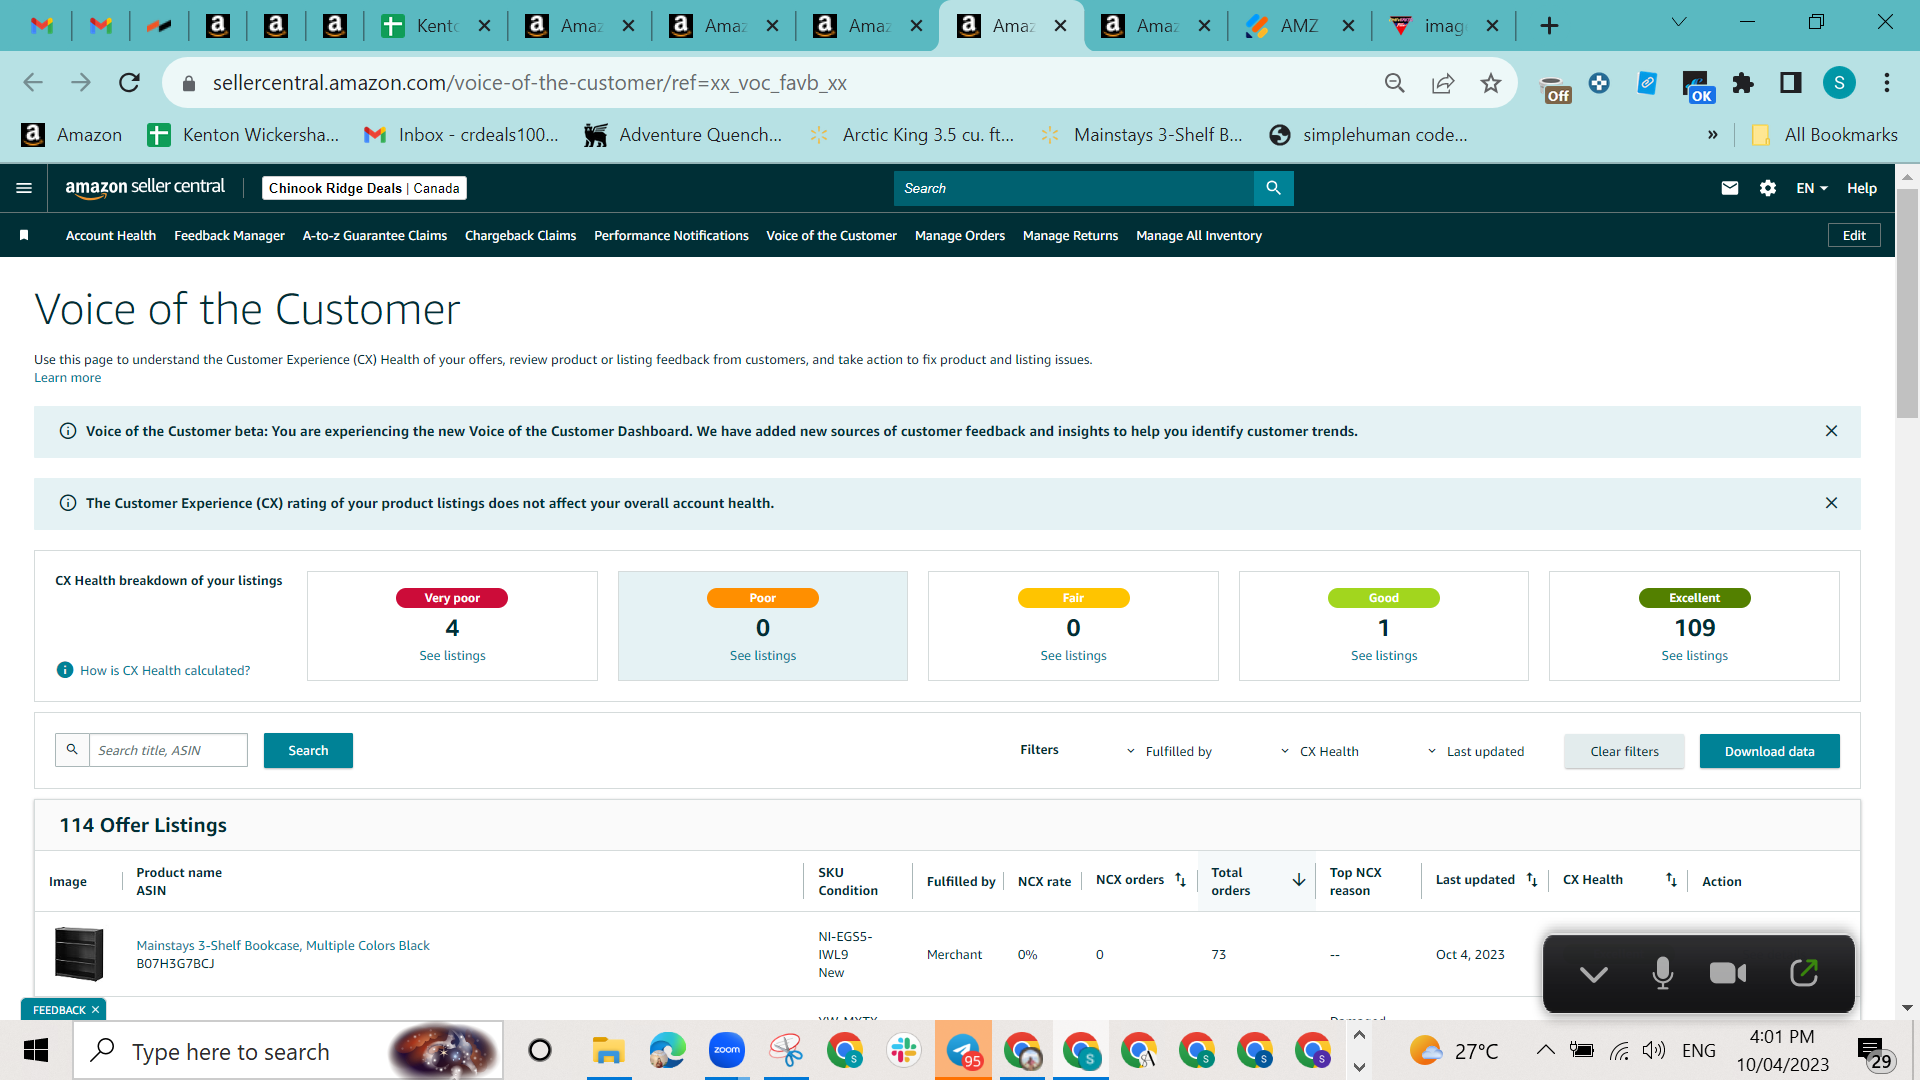Viewport: 1920px width, 1080px height.
Task: Open the mail messages icon
Action: tap(1729, 188)
